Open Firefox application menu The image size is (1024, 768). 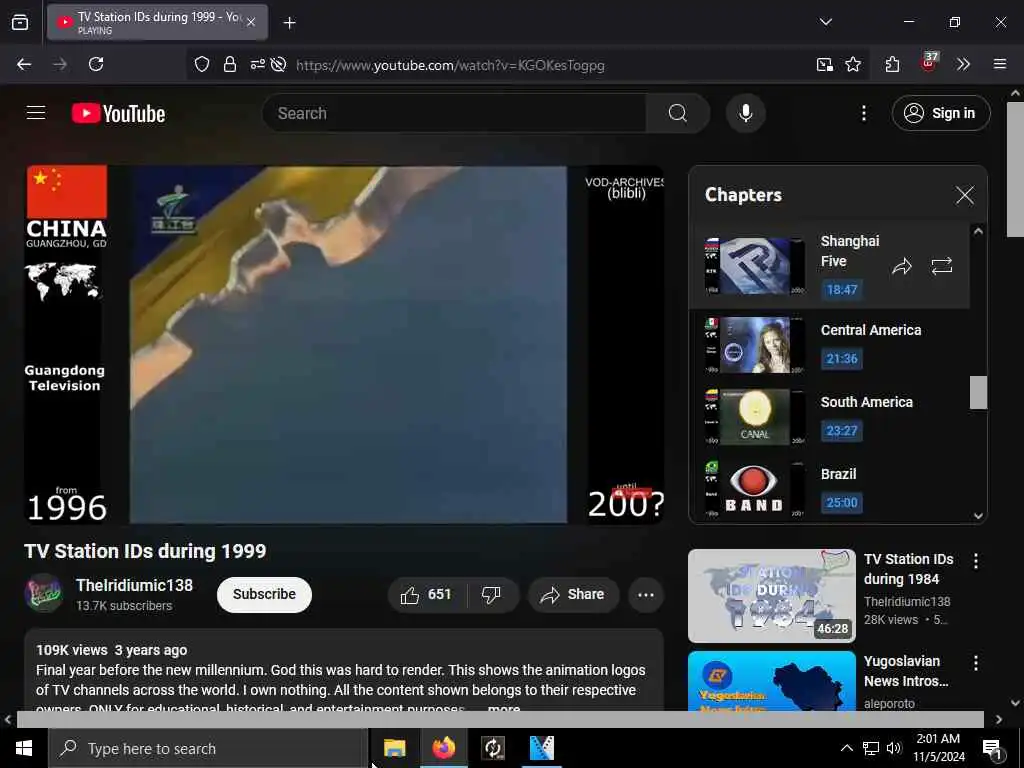(999, 64)
